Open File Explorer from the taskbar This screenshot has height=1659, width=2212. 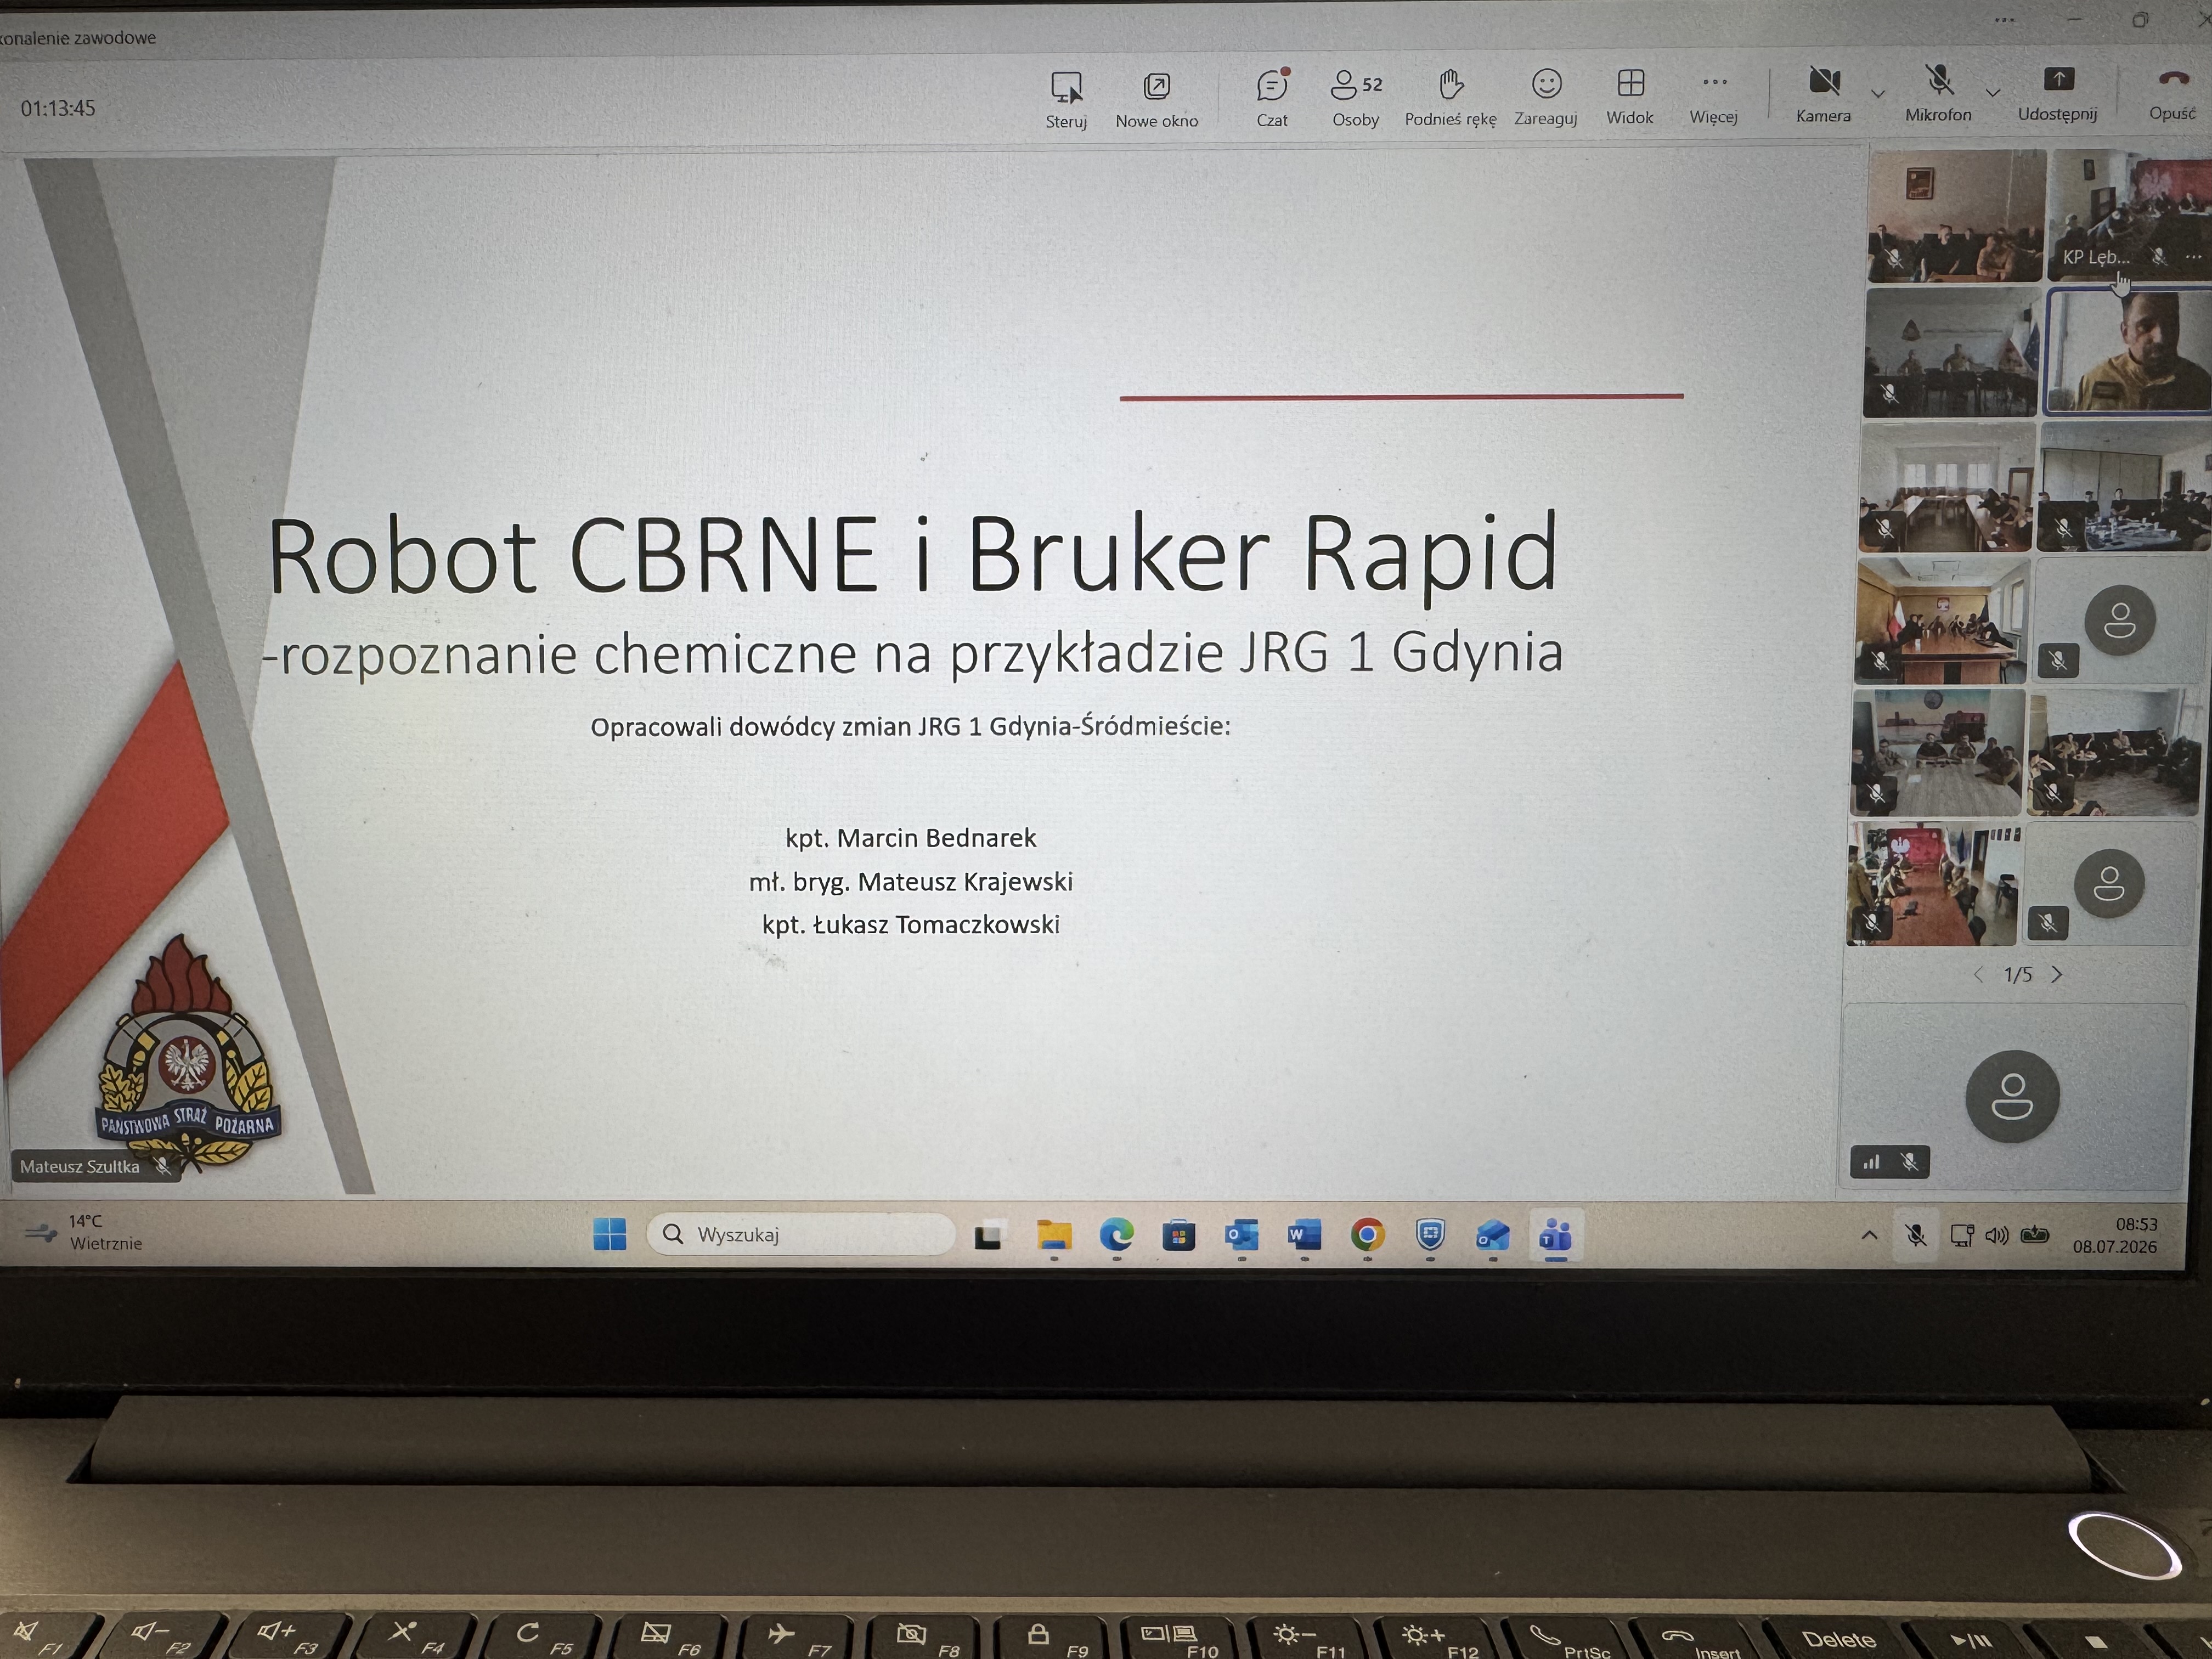pyautogui.click(x=1054, y=1236)
